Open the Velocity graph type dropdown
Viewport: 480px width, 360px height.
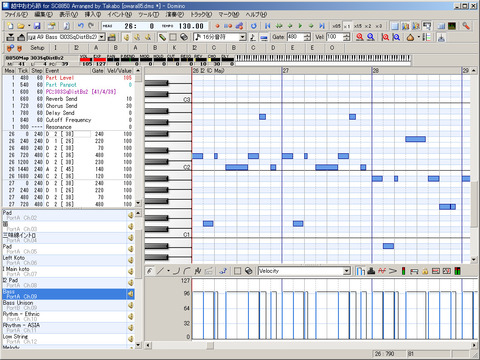[347, 271]
